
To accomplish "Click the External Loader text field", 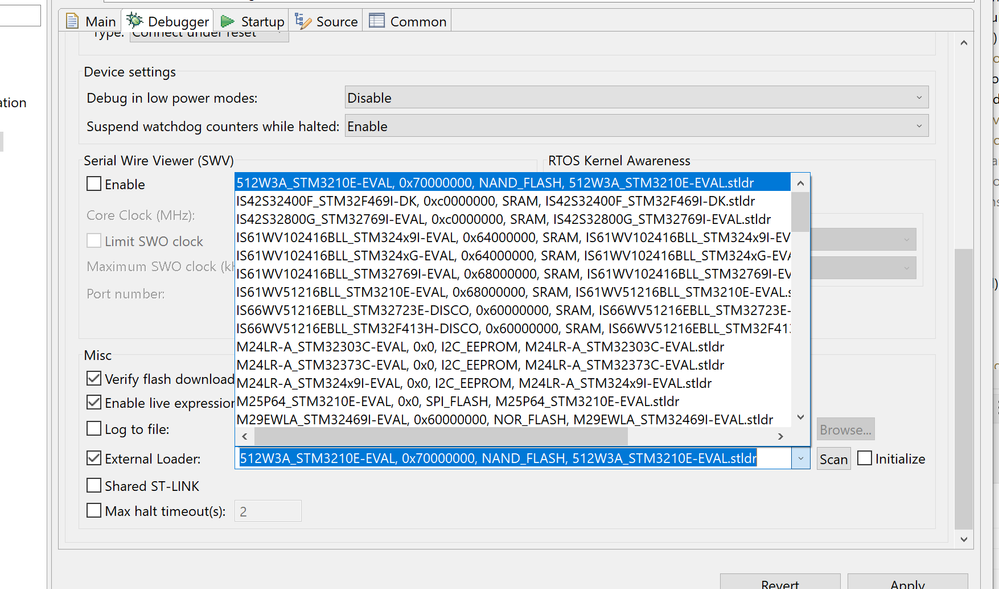I will coord(514,458).
